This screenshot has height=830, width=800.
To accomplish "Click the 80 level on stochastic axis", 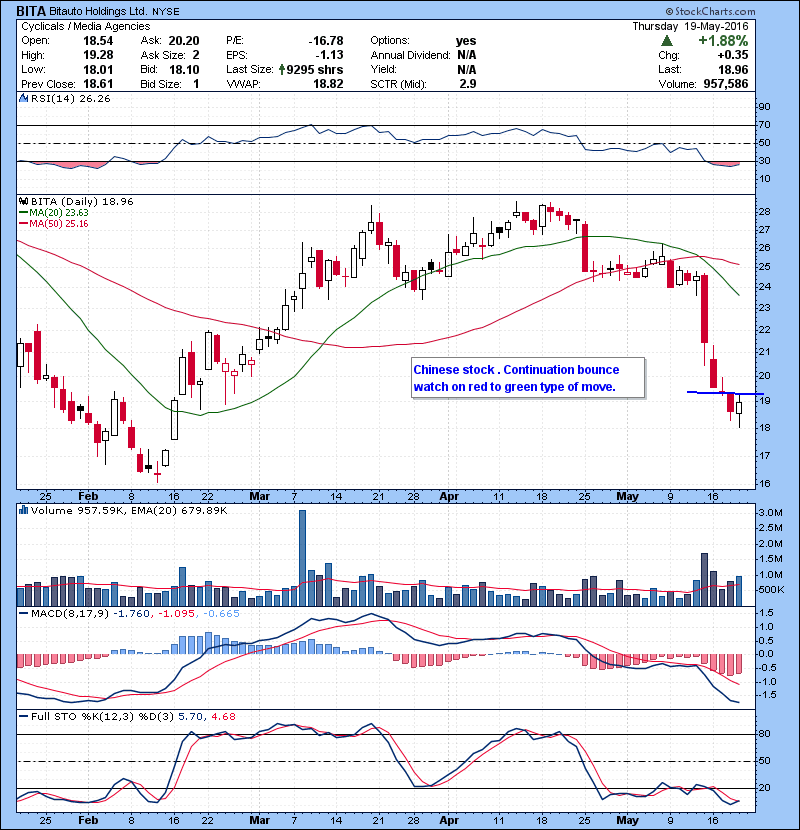I will point(764,734).
